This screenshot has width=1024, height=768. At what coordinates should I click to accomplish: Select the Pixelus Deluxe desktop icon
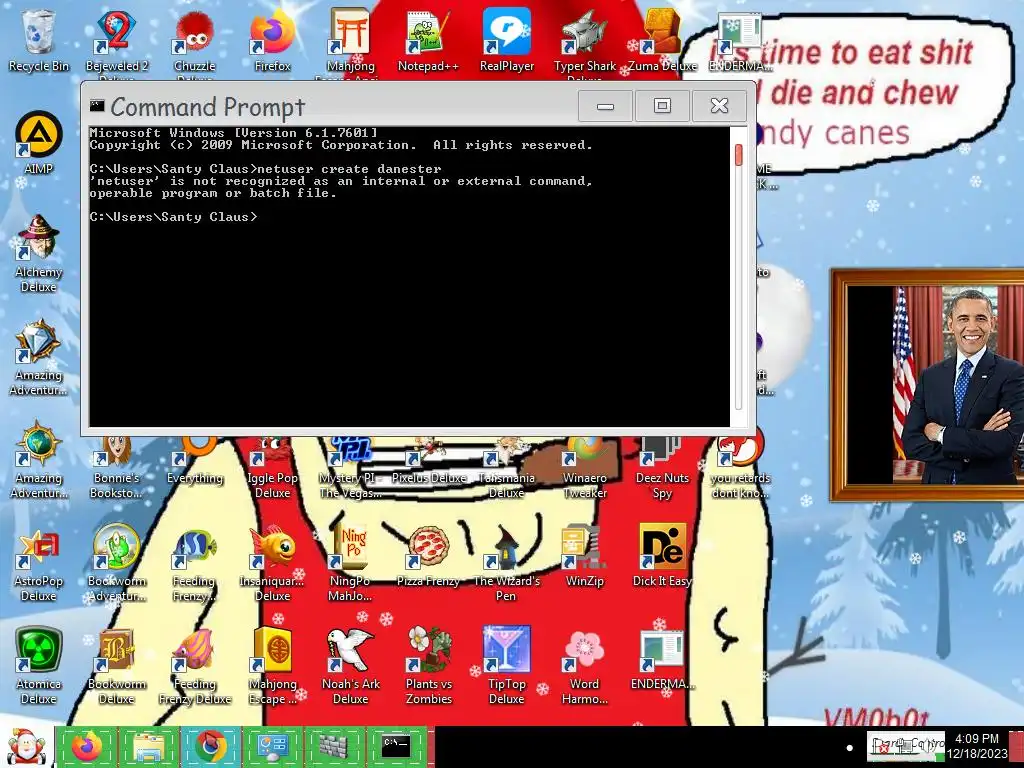pyautogui.click(x=428, y=461)
